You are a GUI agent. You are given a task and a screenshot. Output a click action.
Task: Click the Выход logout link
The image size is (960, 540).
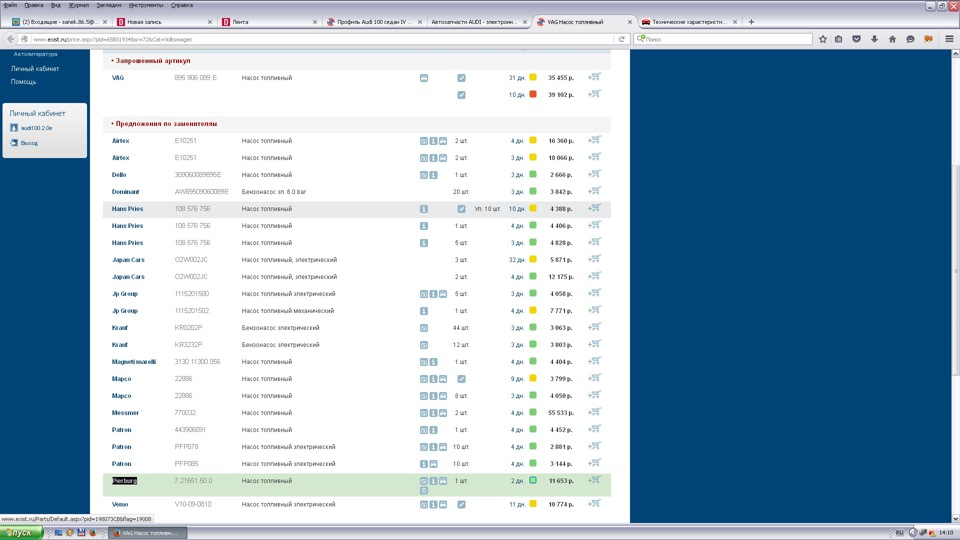coord(29,143)
